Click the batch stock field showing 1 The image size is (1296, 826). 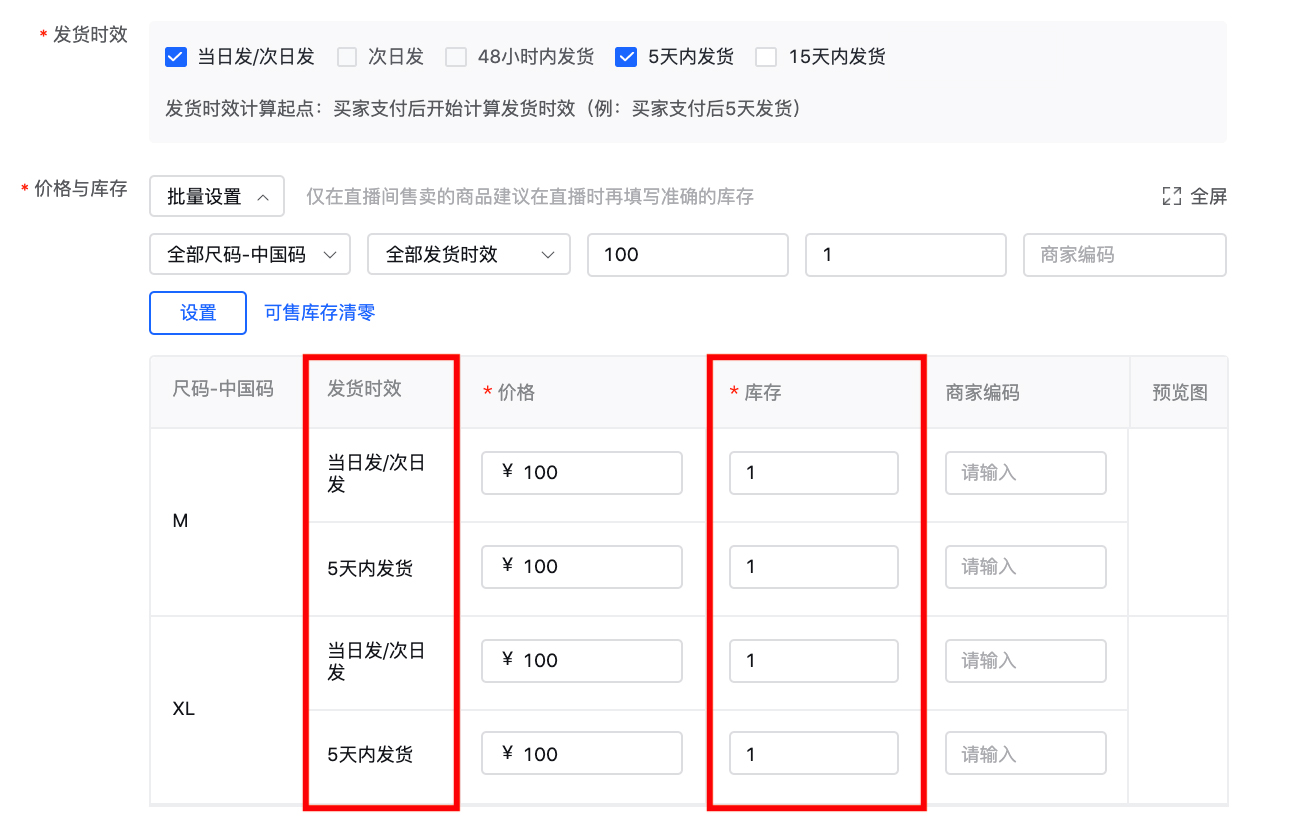905,255
